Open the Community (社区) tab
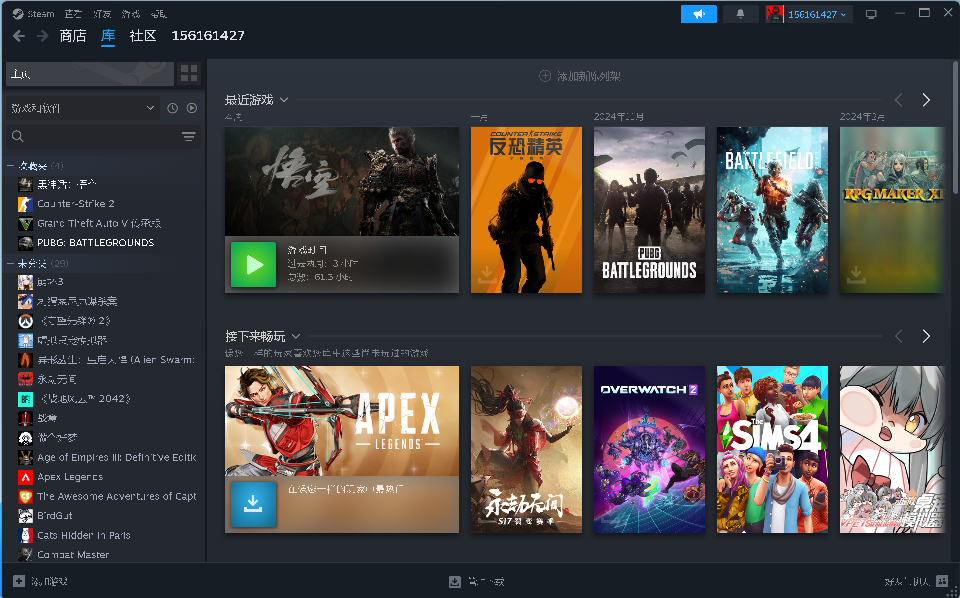 143,36
